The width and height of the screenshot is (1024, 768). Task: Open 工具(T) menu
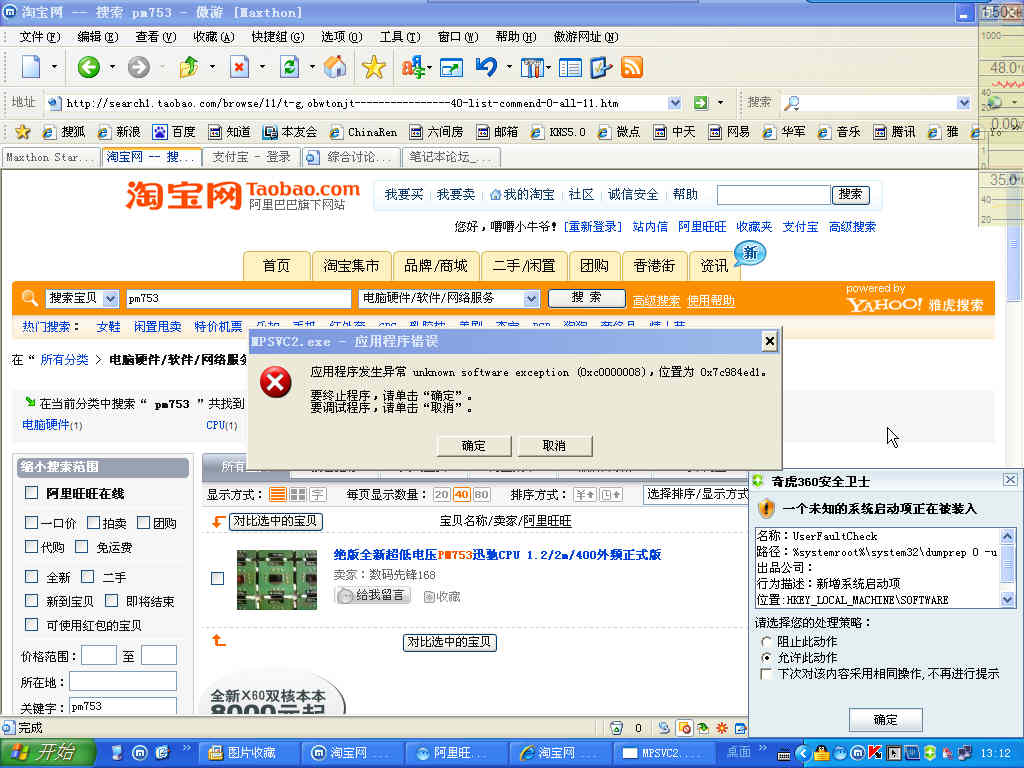[x=400, y=37]
